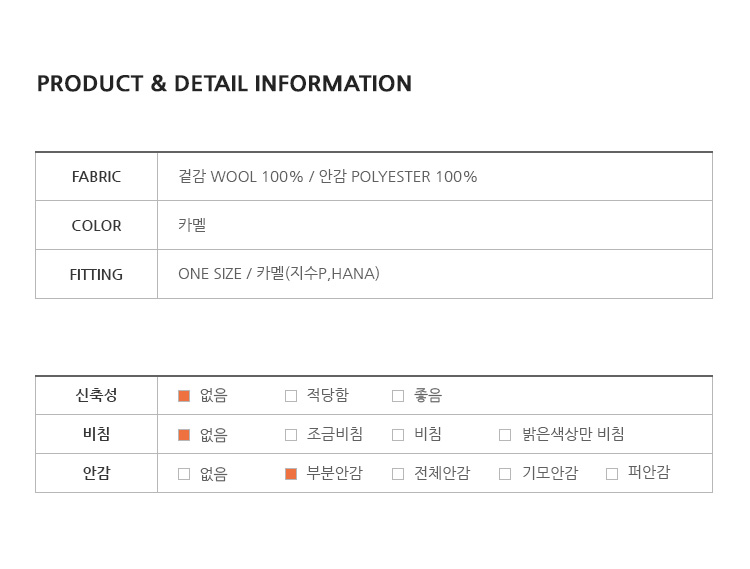750x569 pixels.
Task: Check the 퍼안감 checkbox
Action: [x=612, y=474]
